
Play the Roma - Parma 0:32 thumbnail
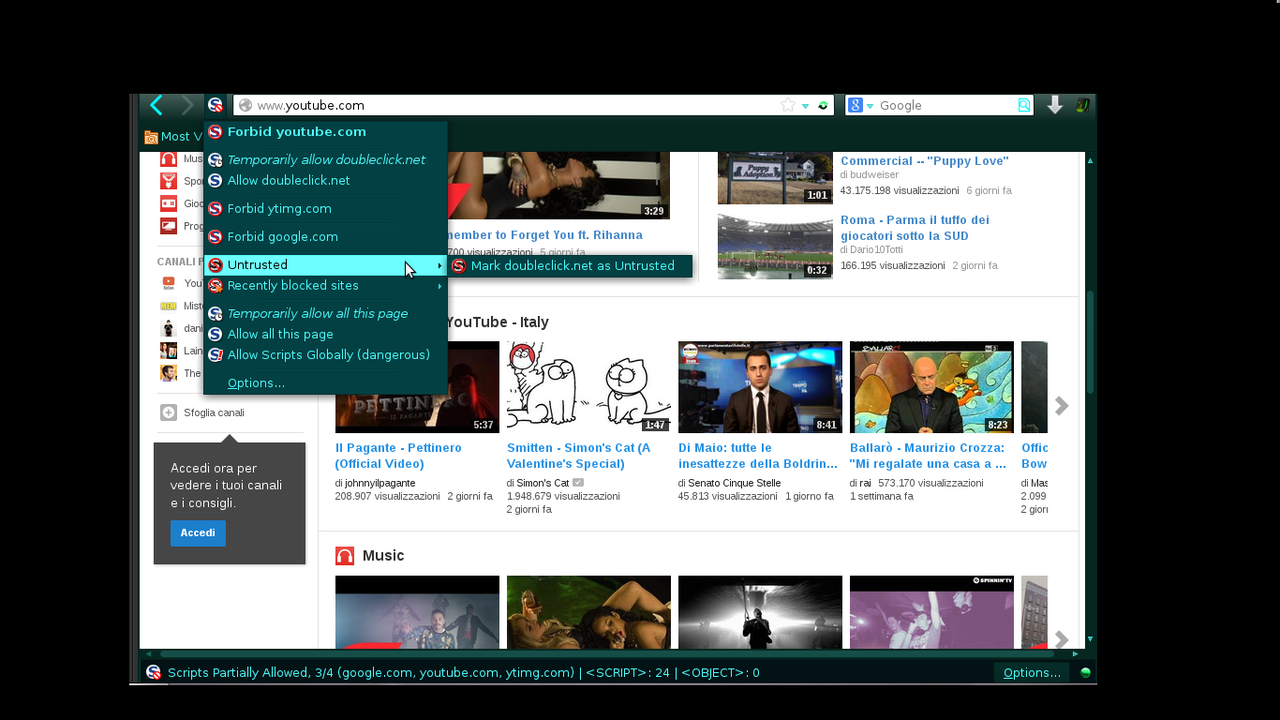tap(775, 246)
